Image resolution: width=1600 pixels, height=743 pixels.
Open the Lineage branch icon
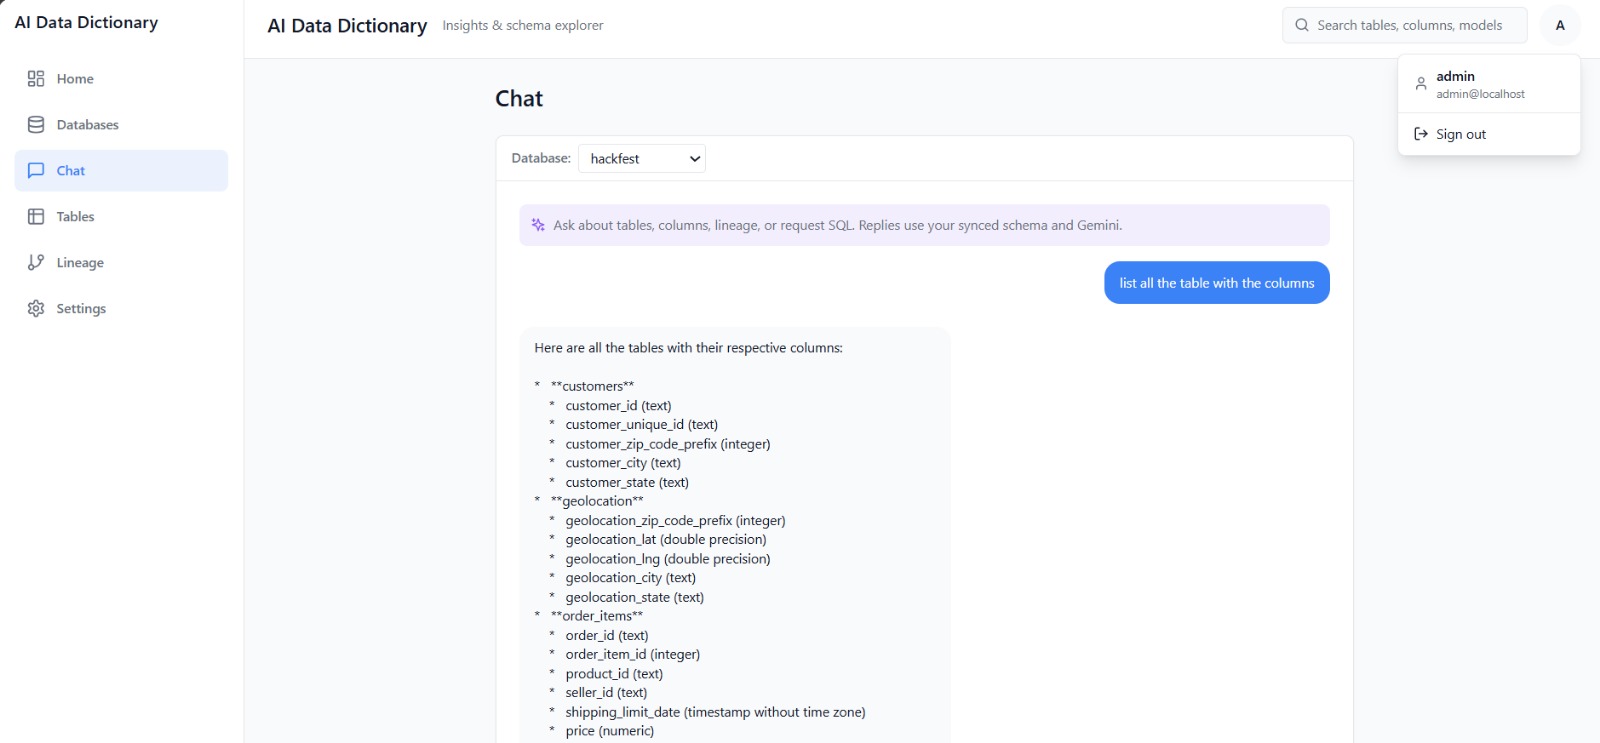tap(36, 262)
